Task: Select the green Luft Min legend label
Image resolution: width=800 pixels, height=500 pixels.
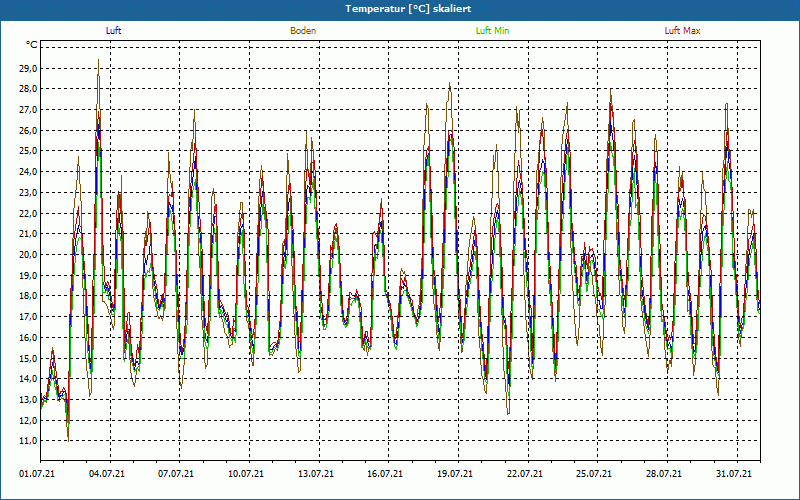Action: click(x=492, y=31)
